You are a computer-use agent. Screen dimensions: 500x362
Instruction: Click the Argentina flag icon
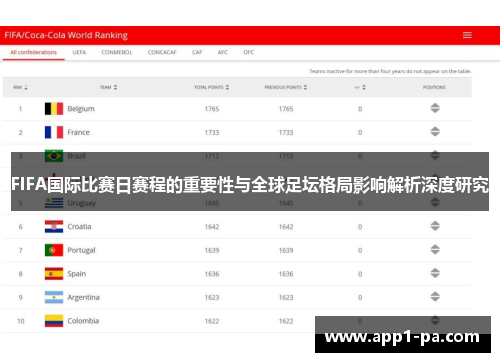(x=54, y=297)
